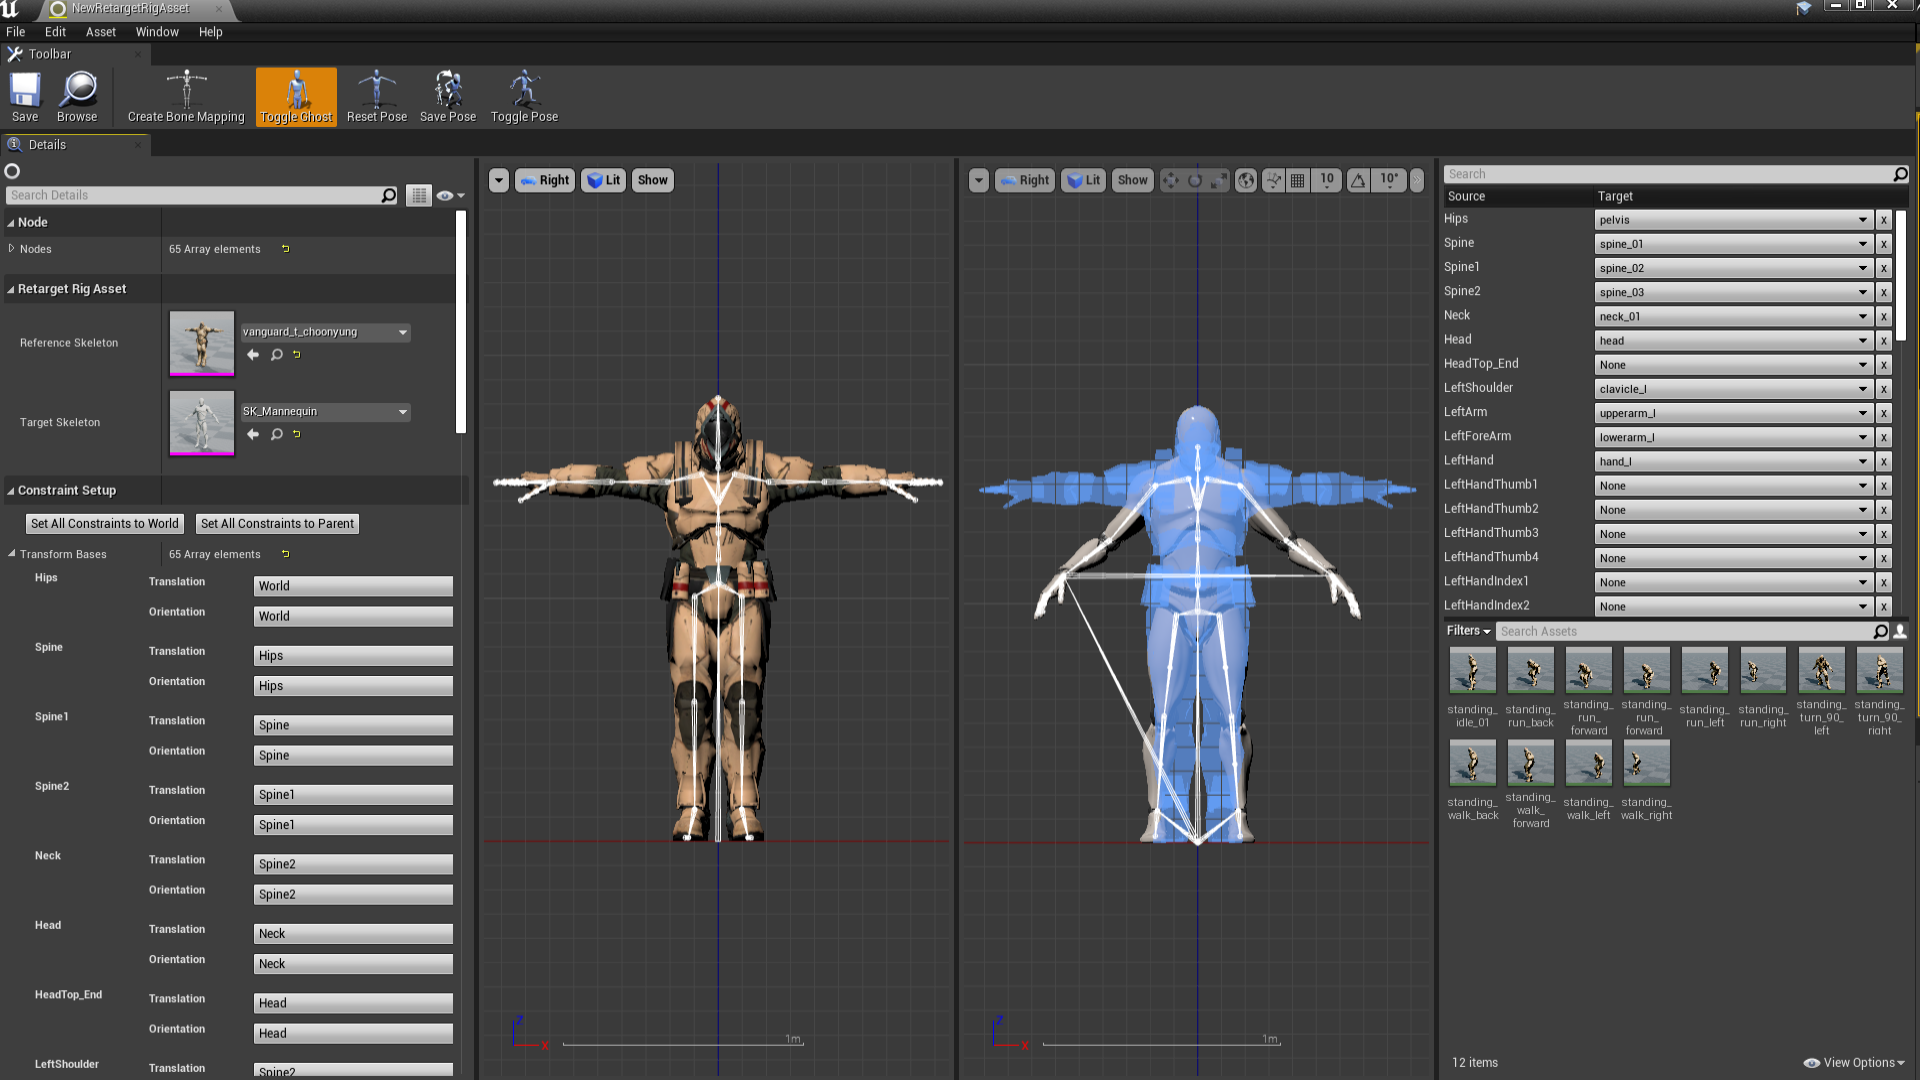Click the Save Pose toolbar icon
The width and height of the screenshot is (1920, 1080).
click(447, 95)
